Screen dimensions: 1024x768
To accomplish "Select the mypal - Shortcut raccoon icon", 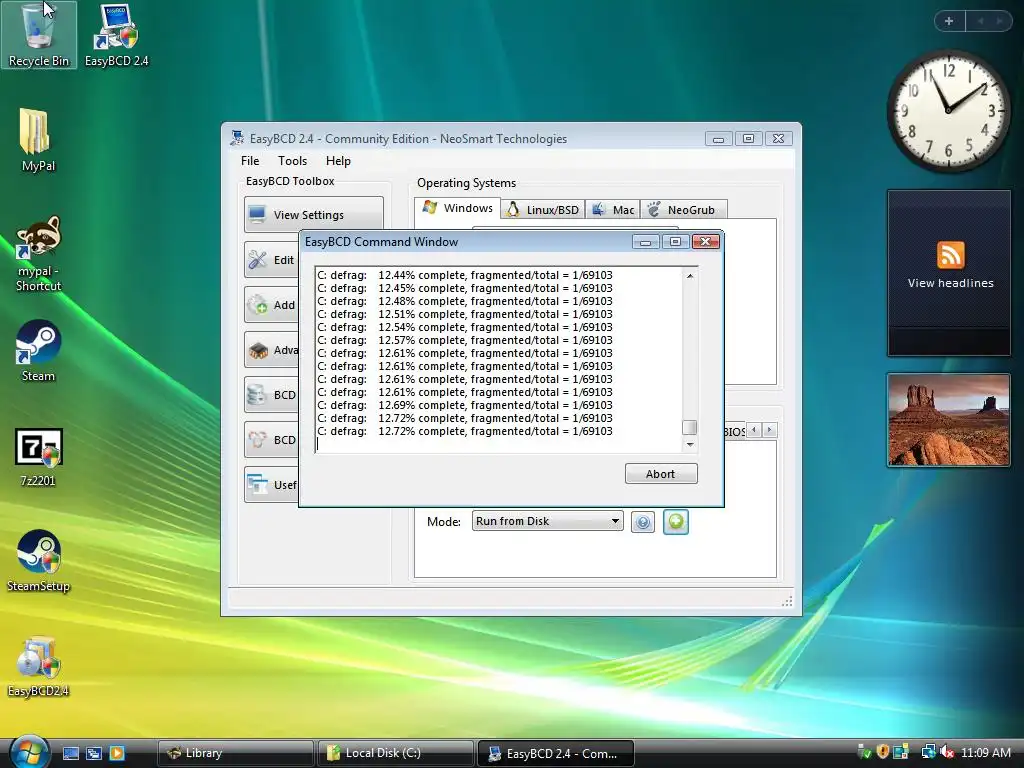I will (38, 254).
